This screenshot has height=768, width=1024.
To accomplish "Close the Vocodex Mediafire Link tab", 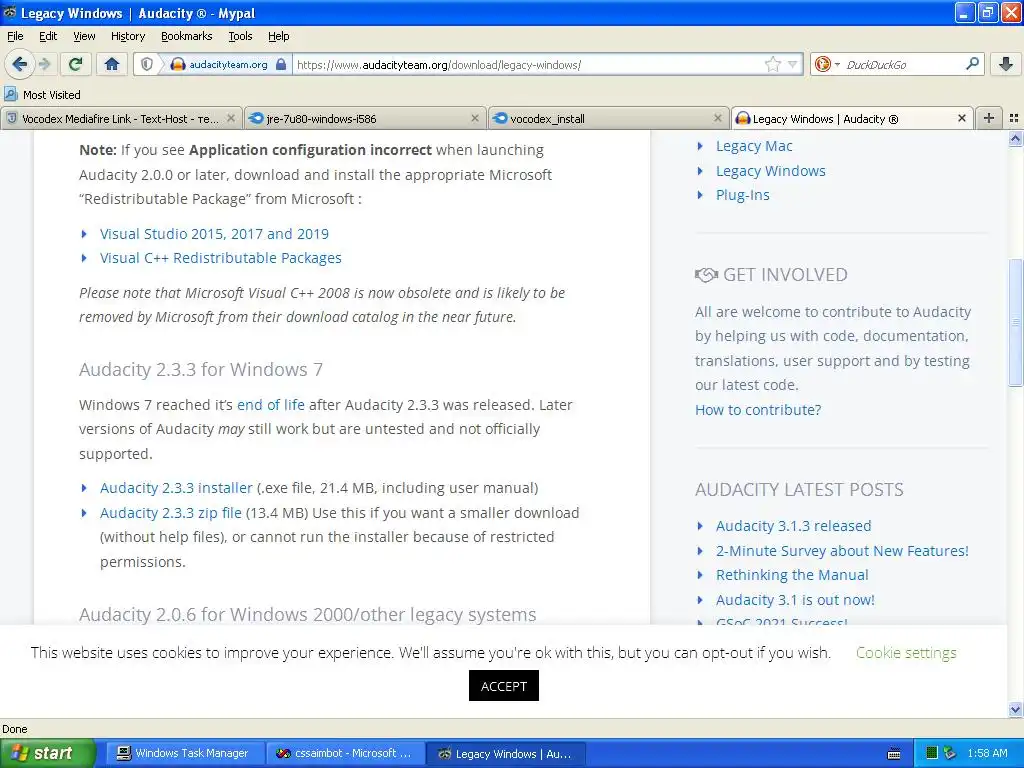I will click(x=231, y=118).
